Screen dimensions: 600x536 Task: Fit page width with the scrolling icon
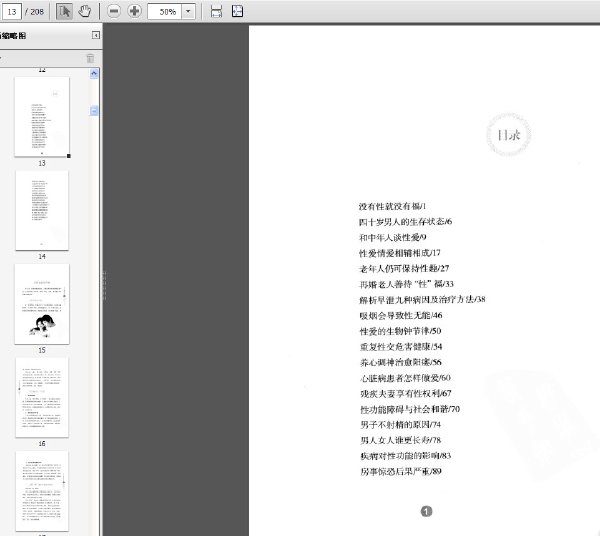coord(216,11)
